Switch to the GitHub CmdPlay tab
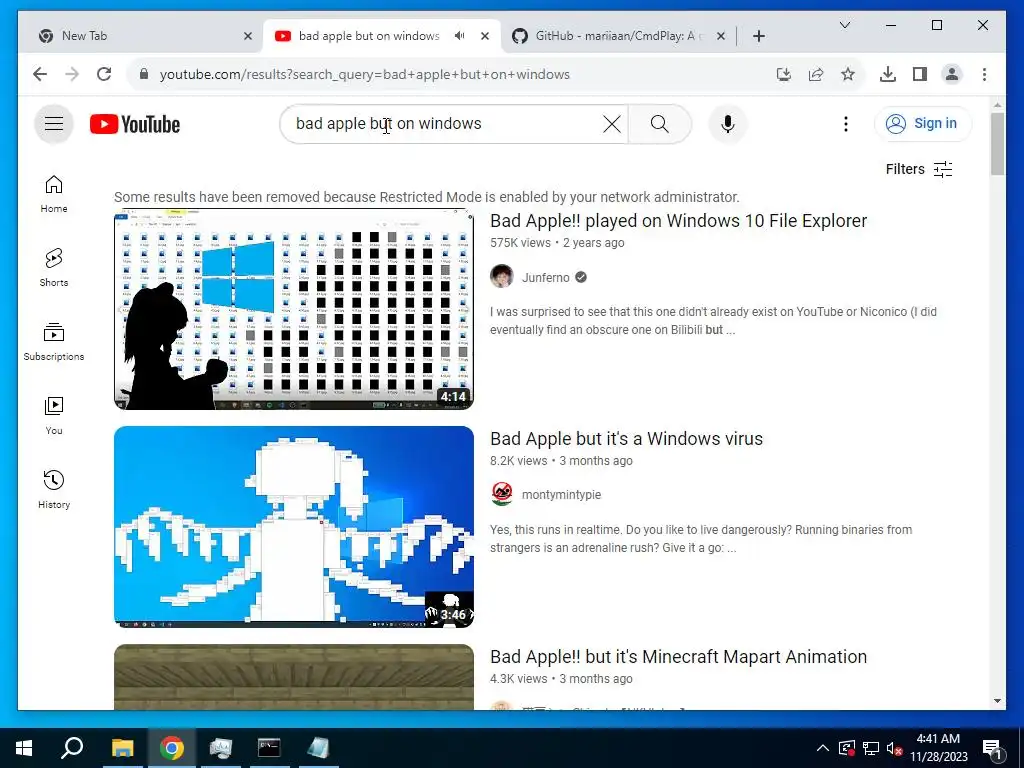 (x=614, y=36)
